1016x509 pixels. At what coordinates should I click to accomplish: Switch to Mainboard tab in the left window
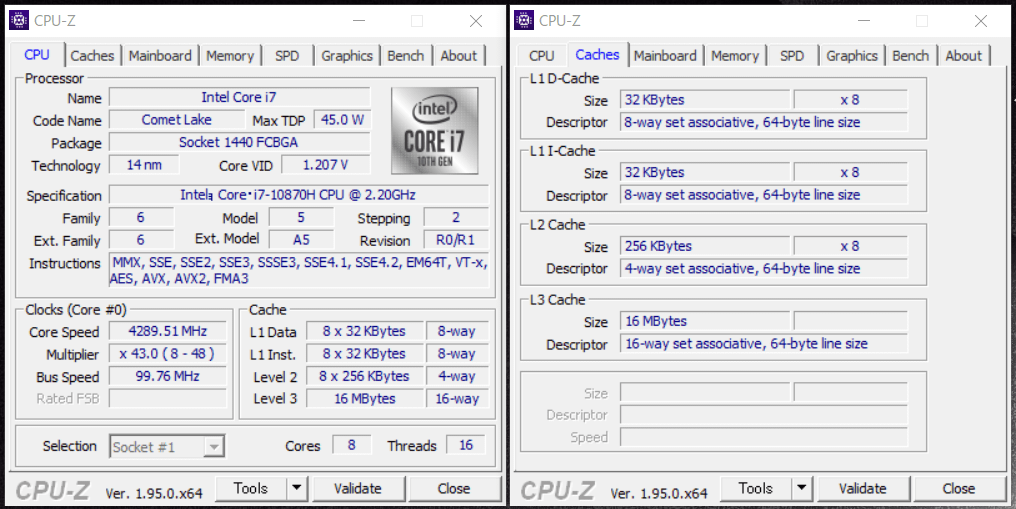pos(160,56)
